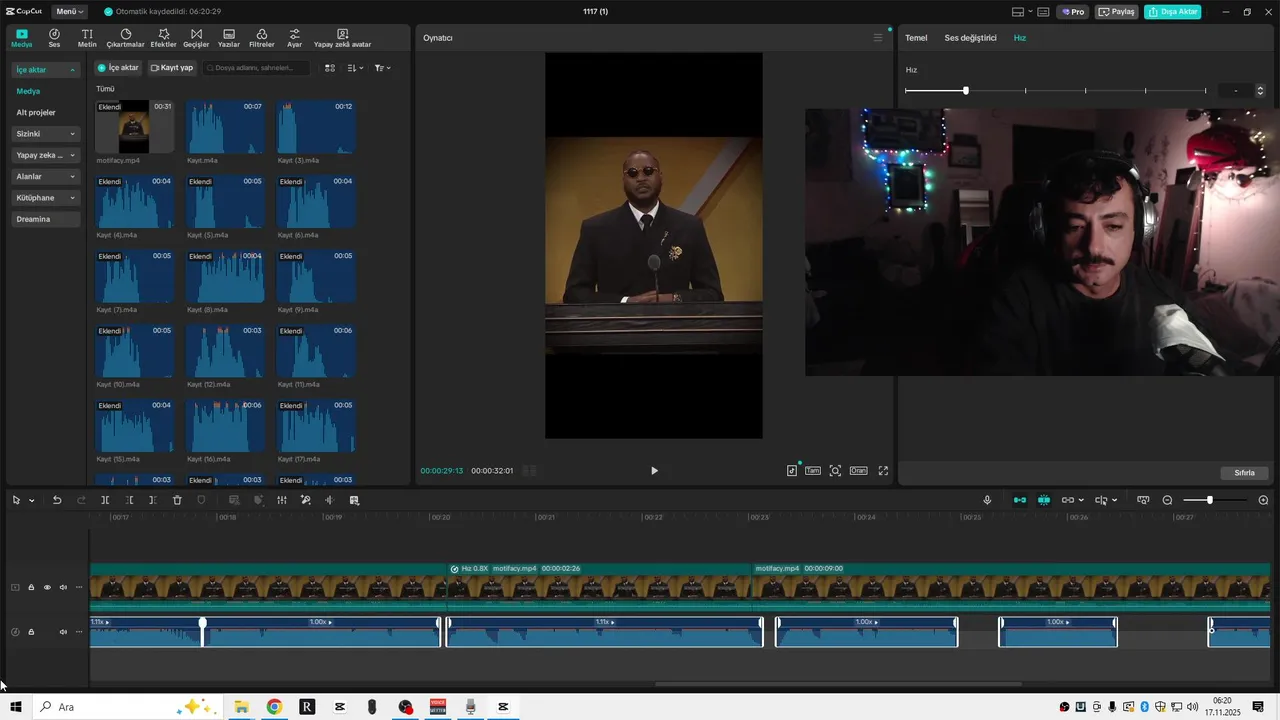
Task: Open the Filtreler filters tab
Action: click(x=262, y=38)
